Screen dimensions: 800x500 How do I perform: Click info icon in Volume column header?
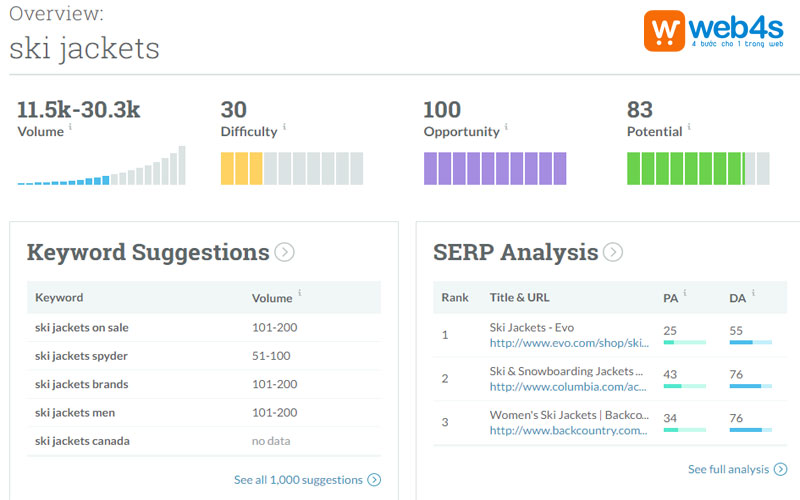pyautogui.click(x=300, y=293)
